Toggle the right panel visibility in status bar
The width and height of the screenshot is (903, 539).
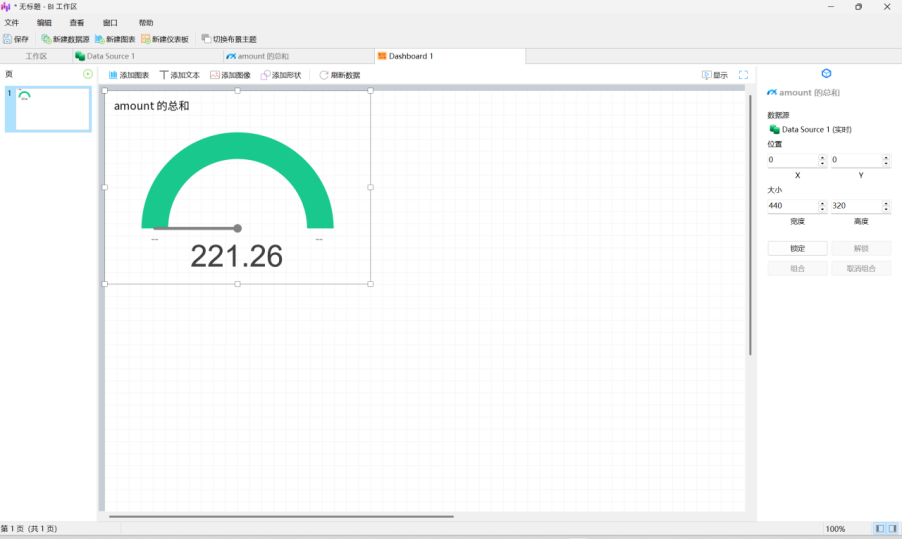tap(892, 528)
